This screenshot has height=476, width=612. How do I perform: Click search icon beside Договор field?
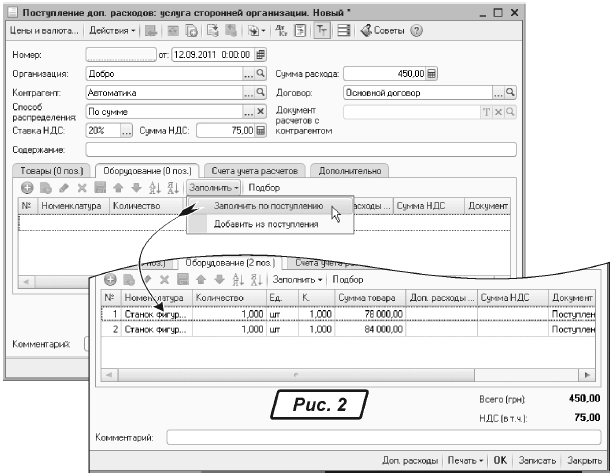(x=510, y=91)
